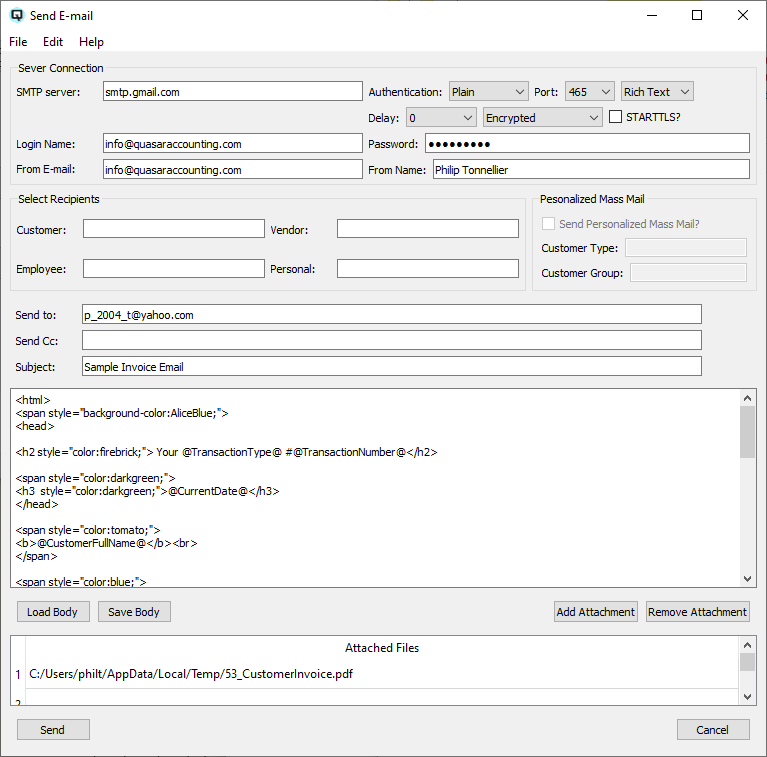Screen dimensions: 767x757
Task: Click the Send to address field
Action: point(392,314)
